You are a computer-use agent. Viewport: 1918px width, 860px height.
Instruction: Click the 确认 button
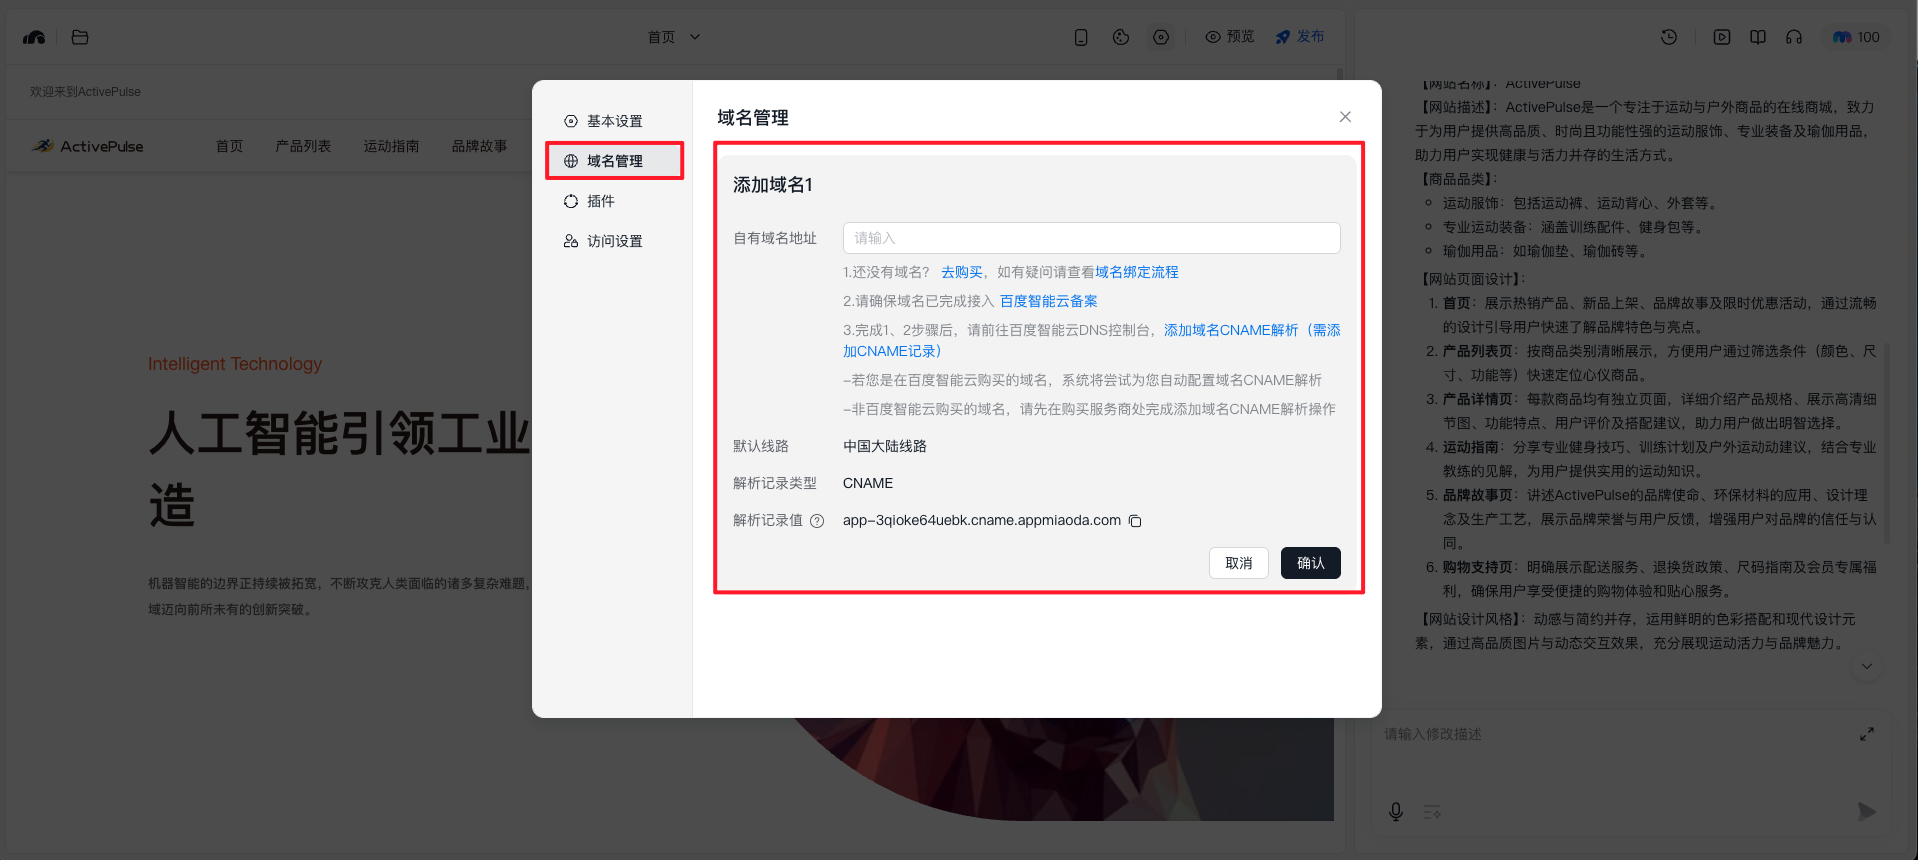tap(1310, 563)
